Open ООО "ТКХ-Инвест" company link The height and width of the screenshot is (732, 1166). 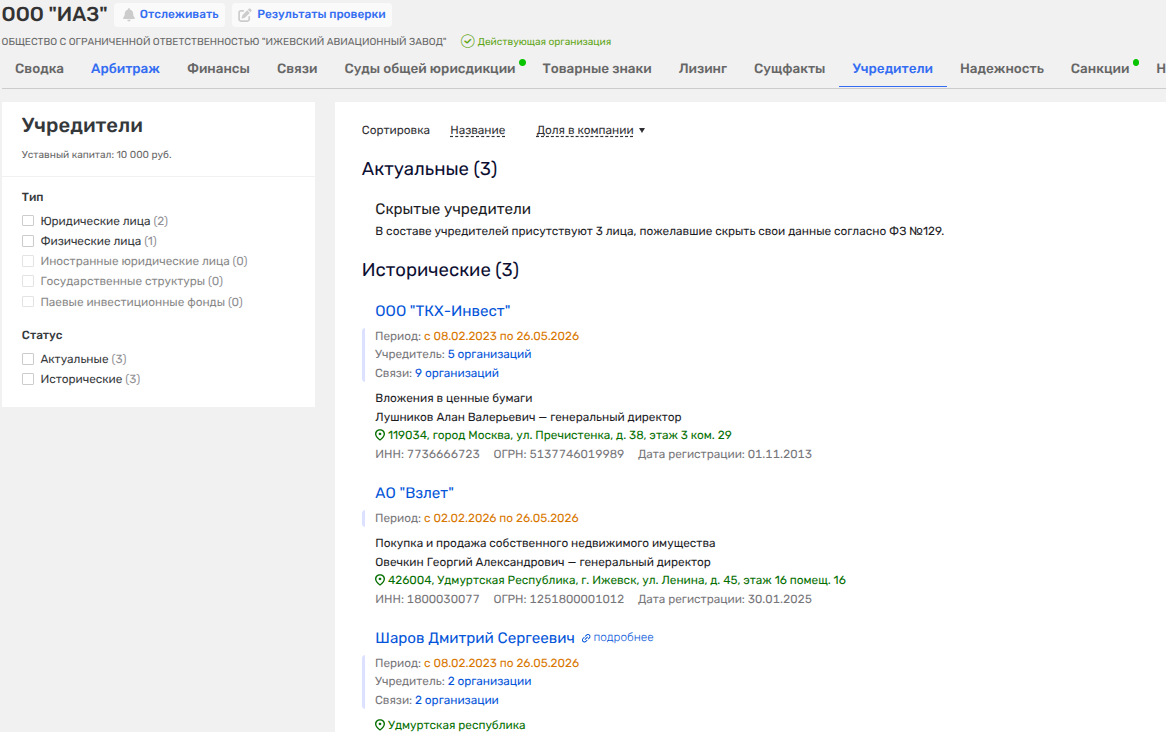pyautogui.click(x=442, y=311)
